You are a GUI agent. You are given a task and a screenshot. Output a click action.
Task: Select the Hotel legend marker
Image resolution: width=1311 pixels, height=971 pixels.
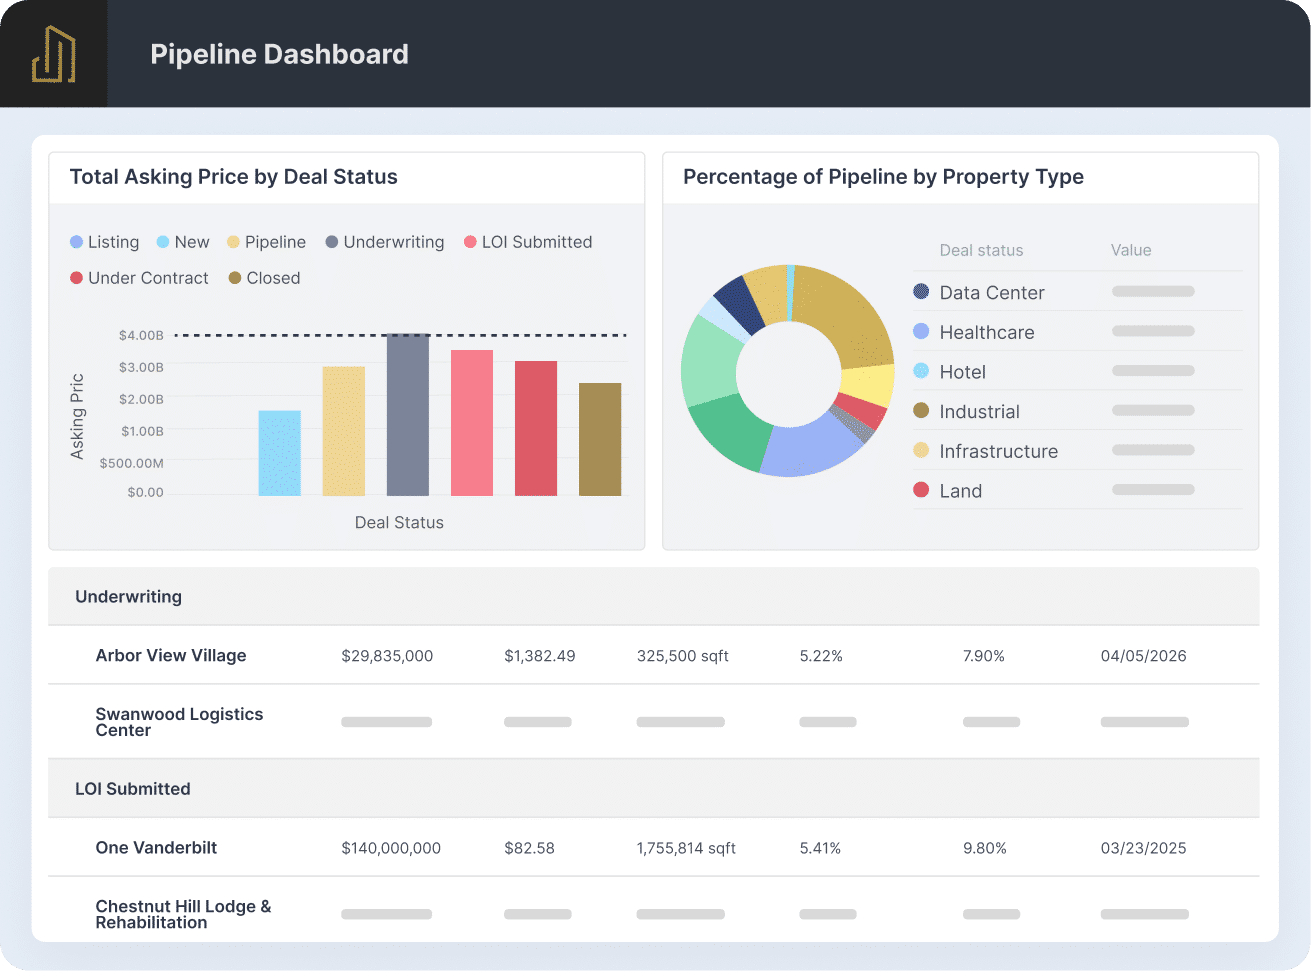coord(921,371)
